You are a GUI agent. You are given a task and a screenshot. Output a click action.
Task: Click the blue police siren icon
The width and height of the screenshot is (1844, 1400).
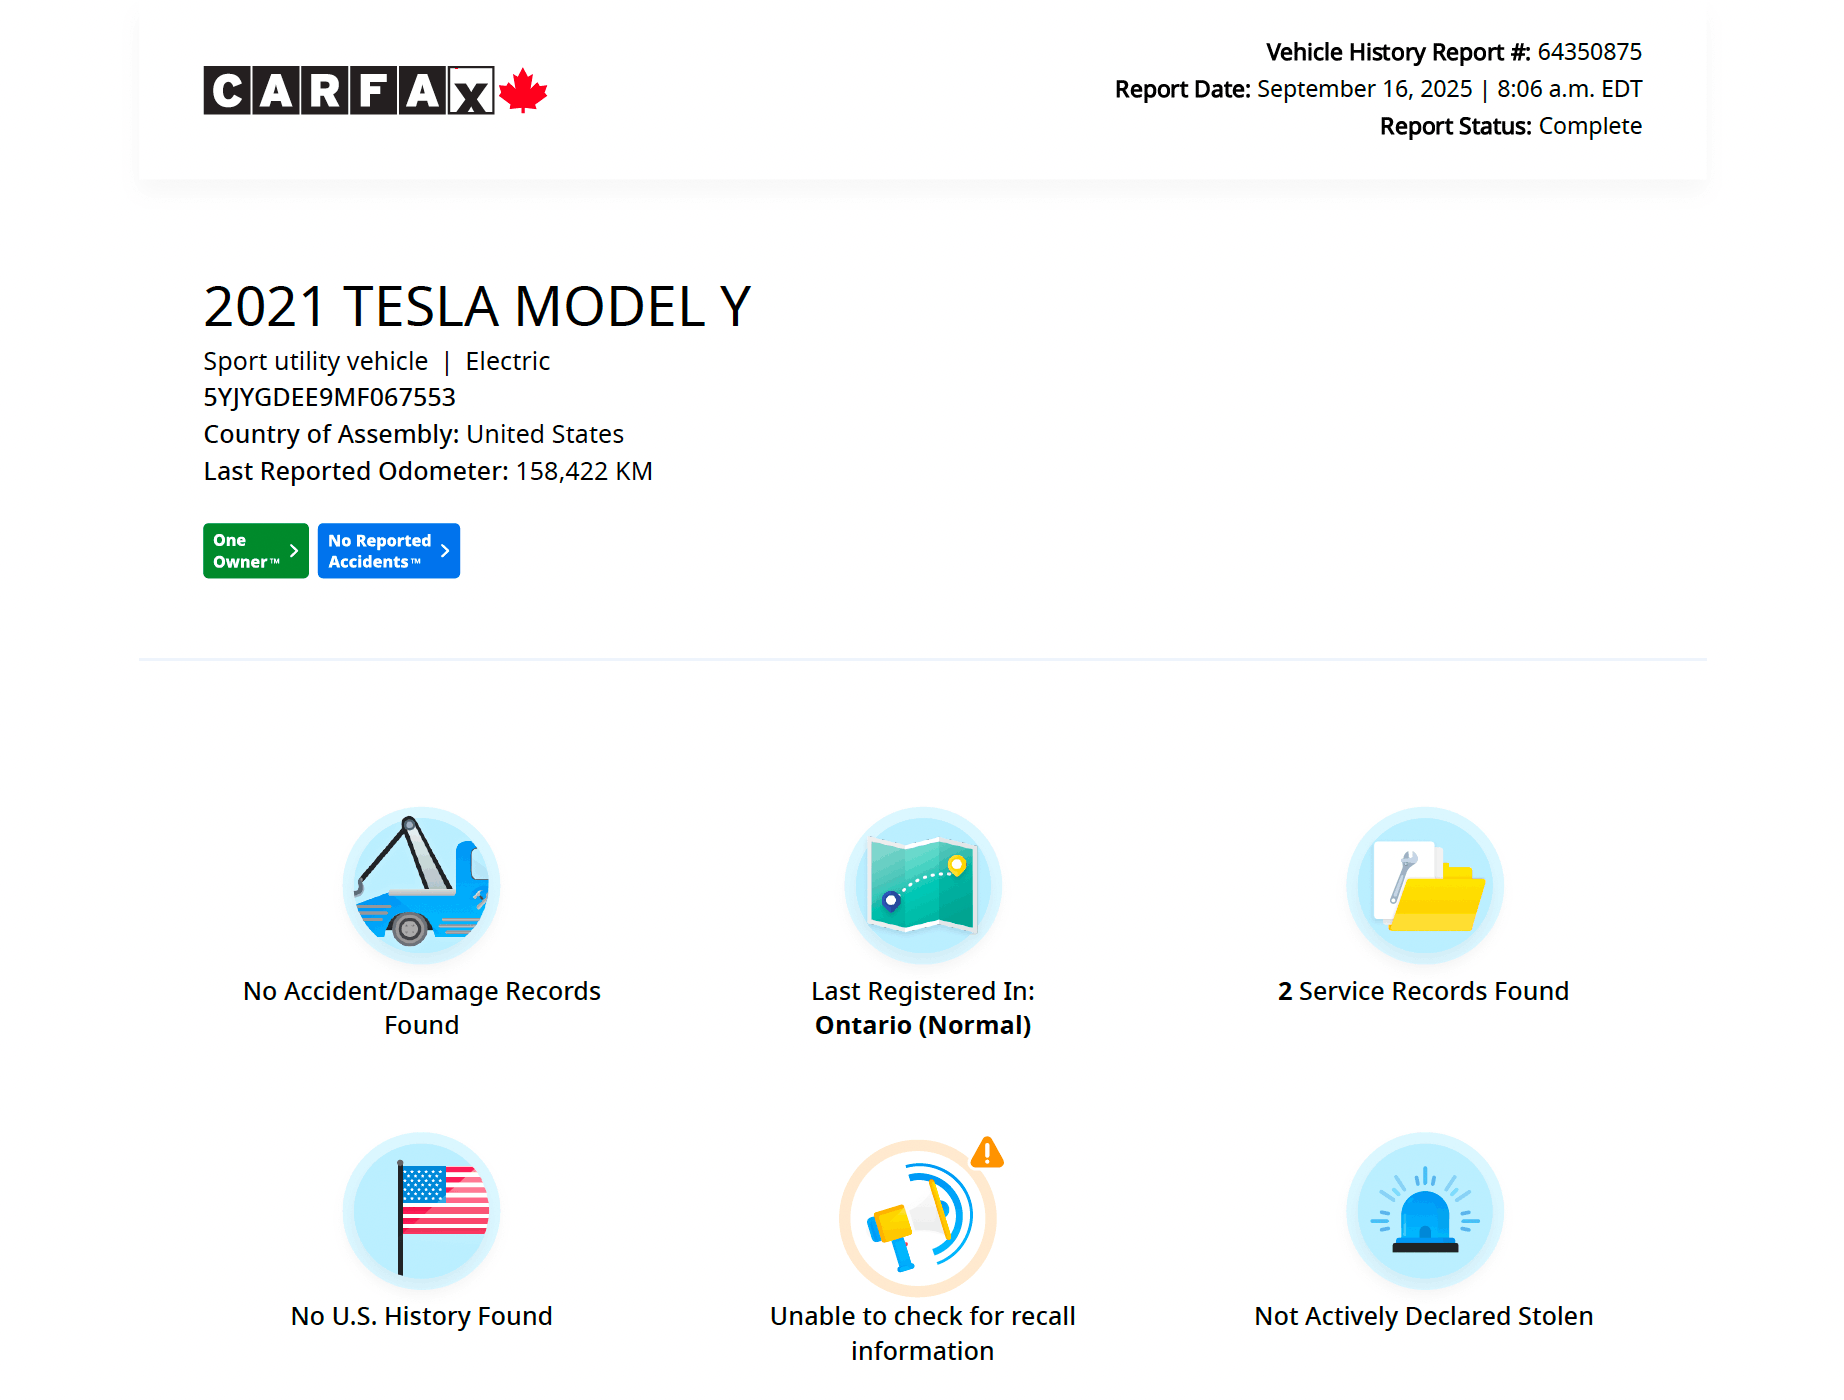pyautogui.click(x=1424, y=1211)
